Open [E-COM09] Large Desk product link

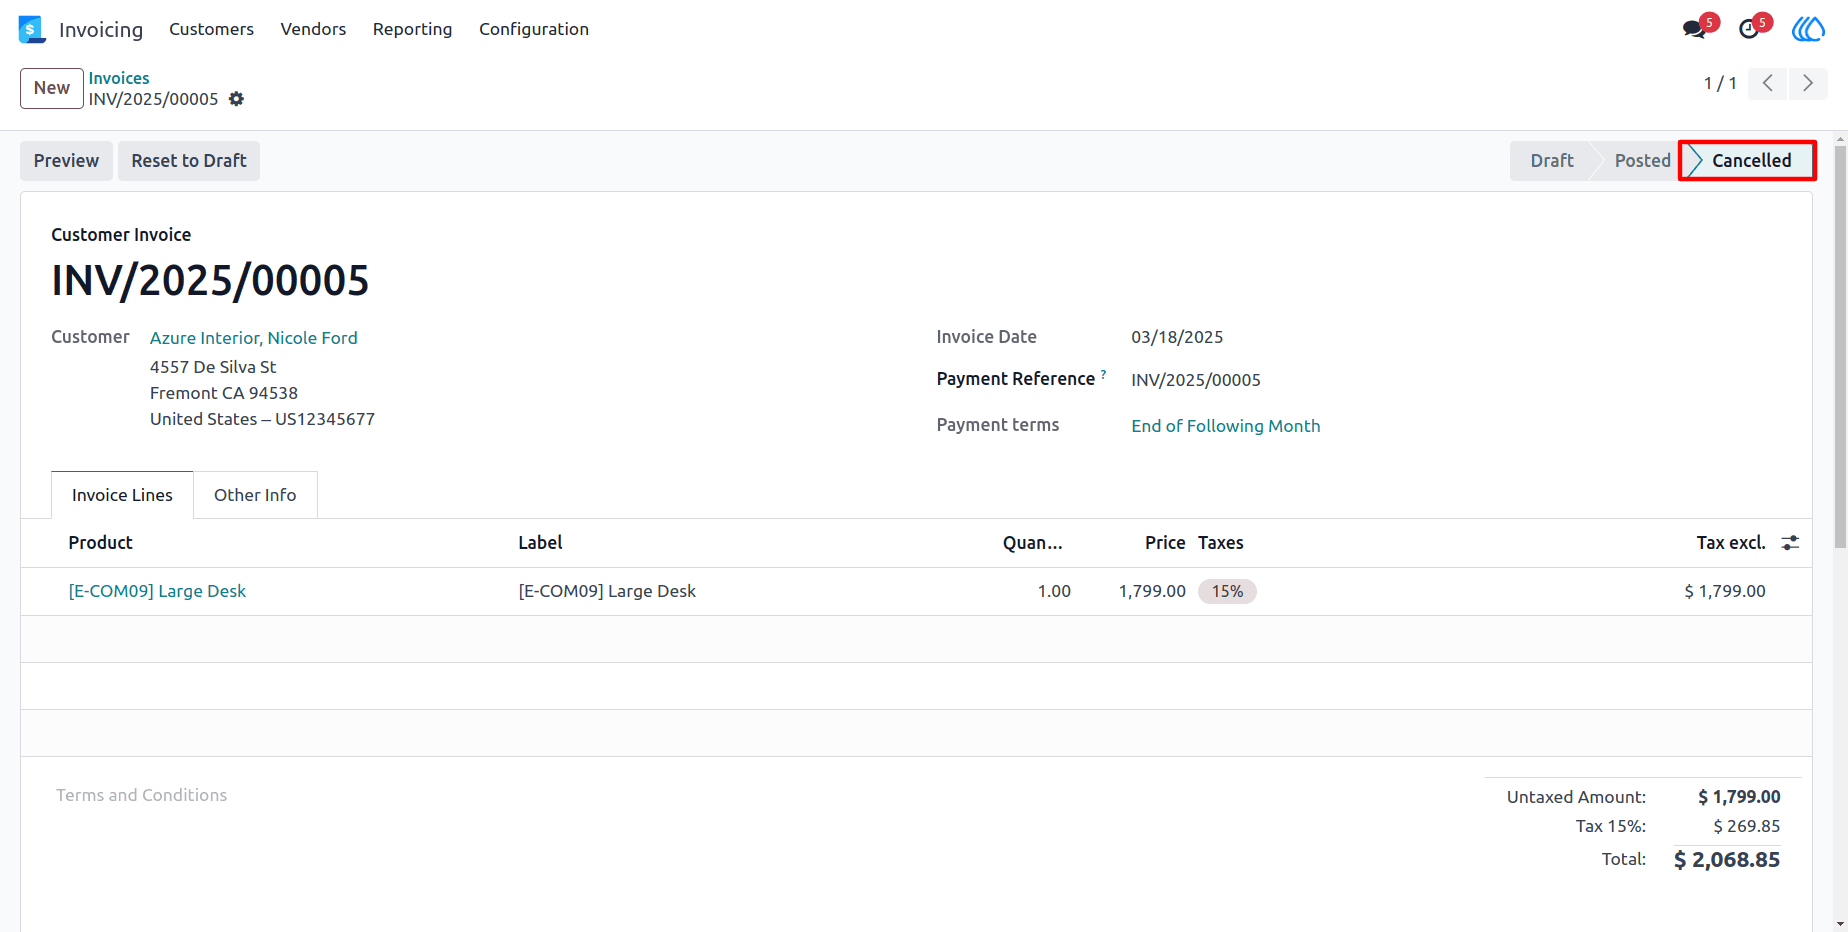[157, 591]
